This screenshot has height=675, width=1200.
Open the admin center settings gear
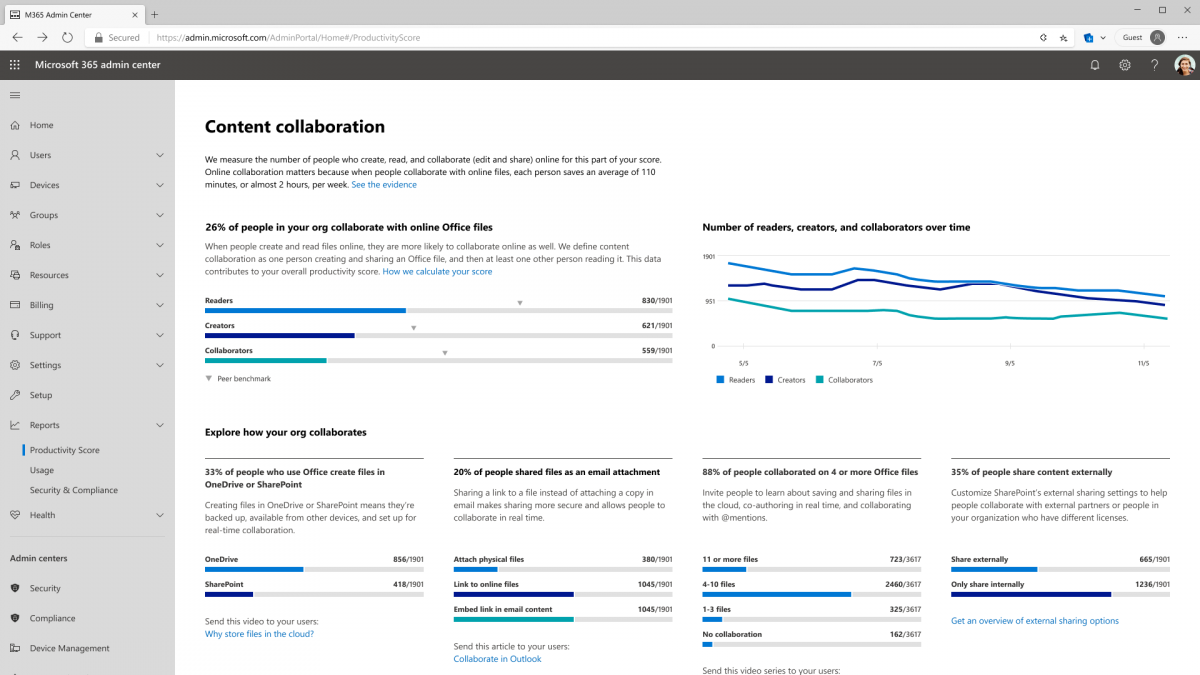point(1124,64)
